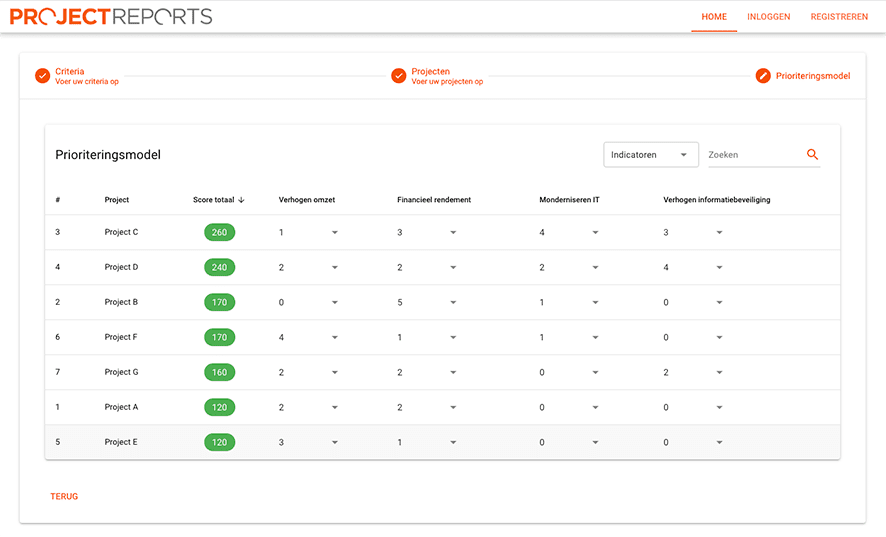Viewport: 886px width, 537px height.
Task: Sort by the Score totaal column header
Action: (214, 200)
